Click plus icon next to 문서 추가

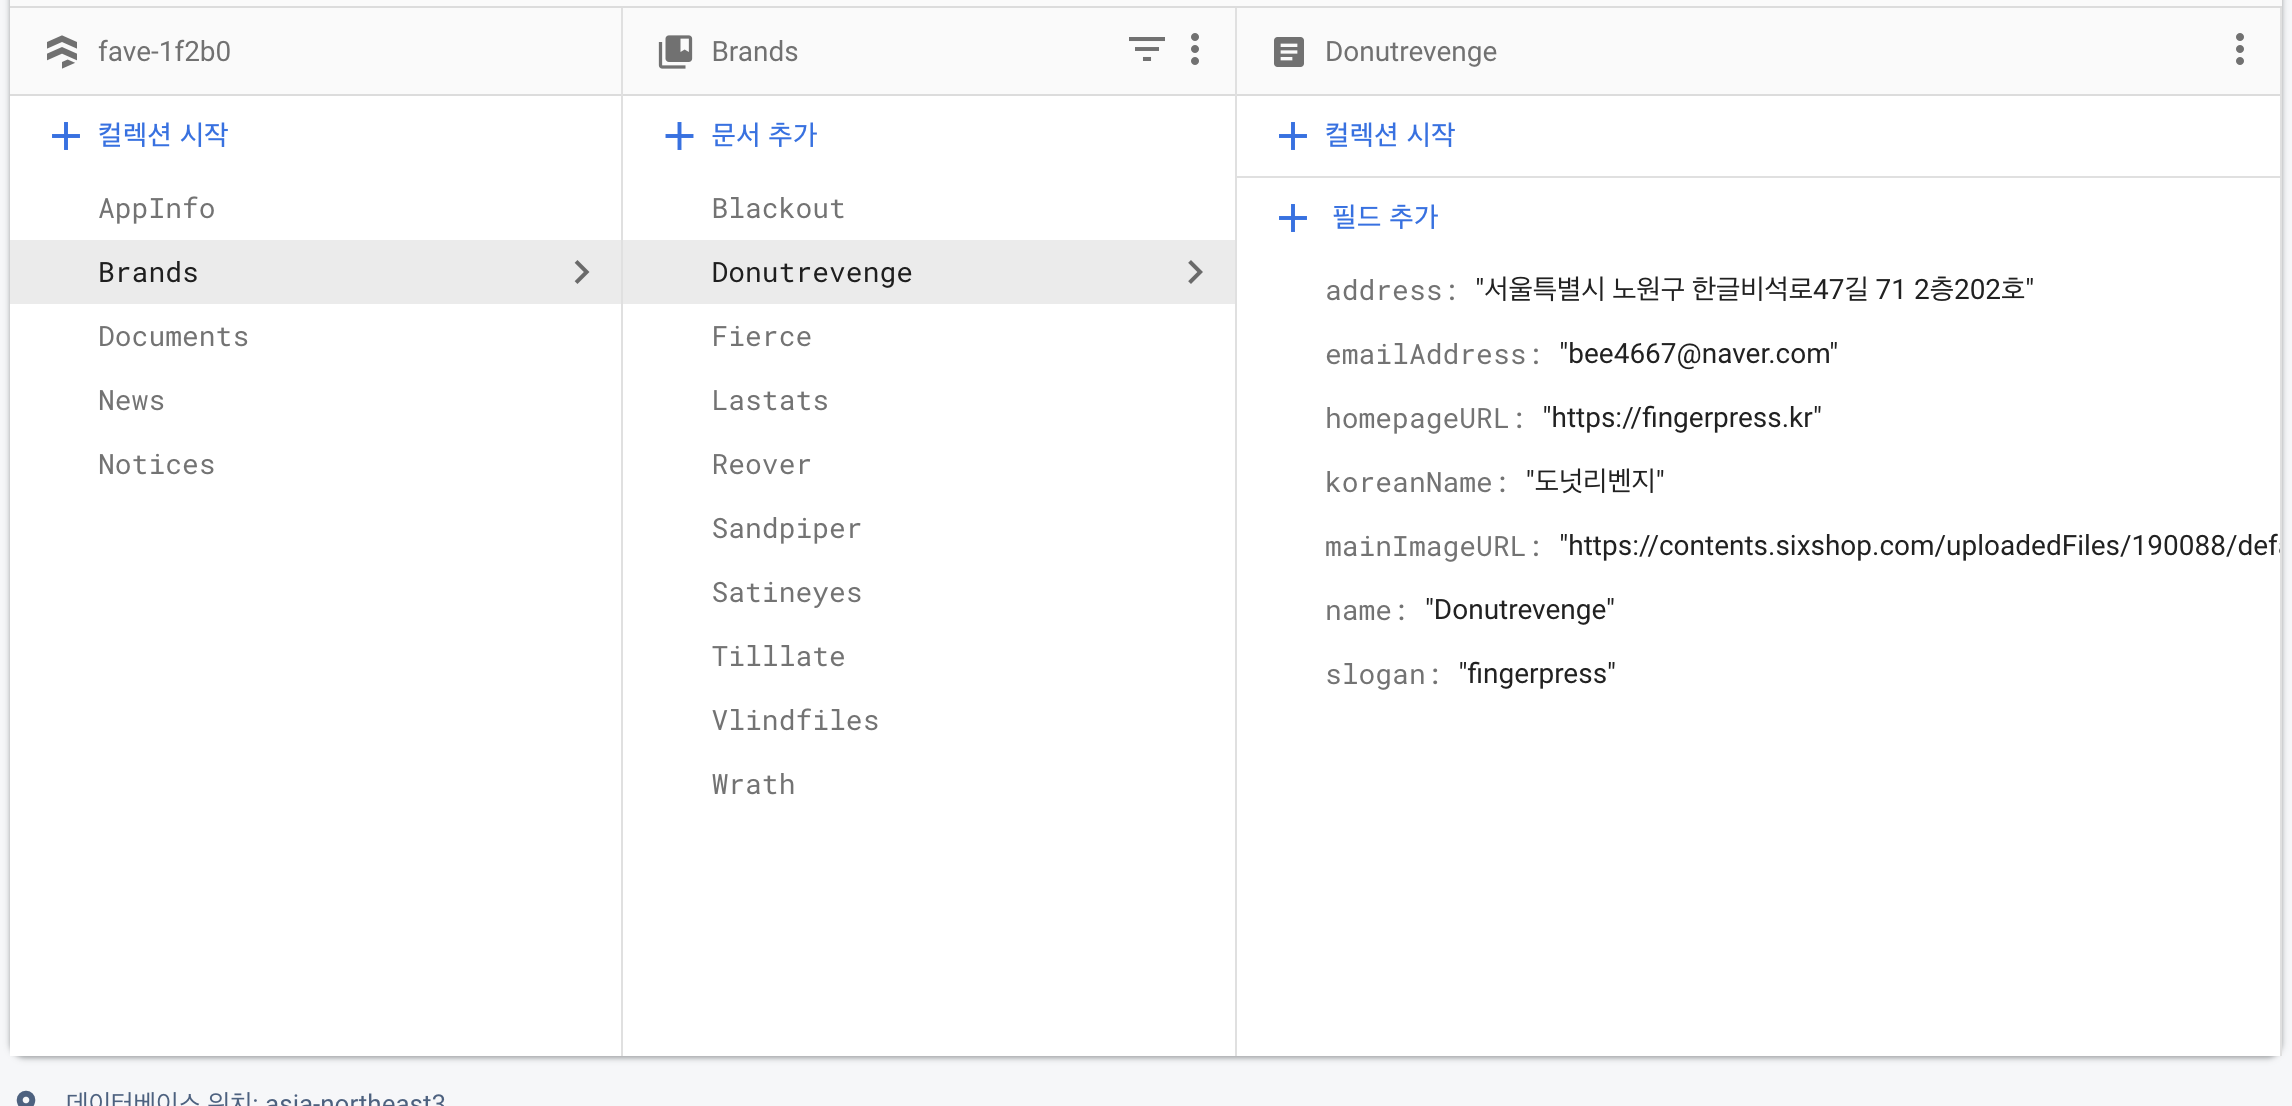pyautogui.click(x=679, y=135)
